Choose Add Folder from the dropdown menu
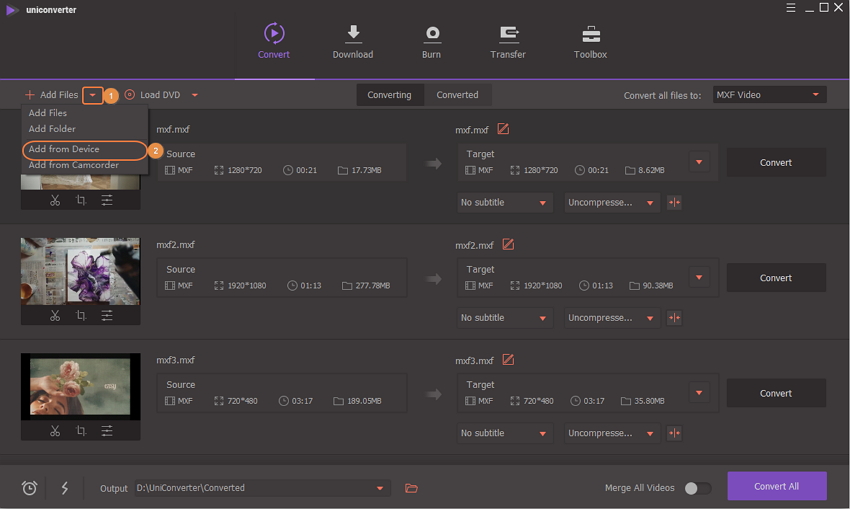Screen dimensions: 850x509 52,128
